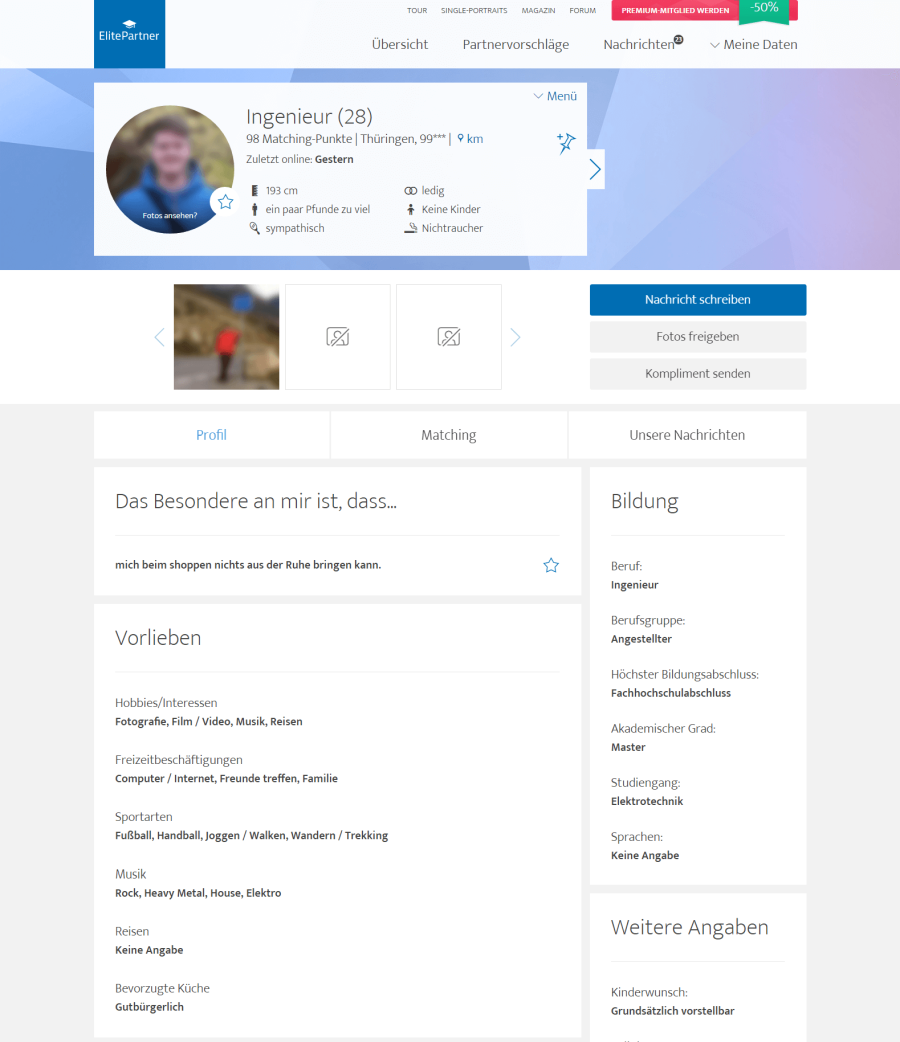
Task: Show previous photos with left gallery arrow
Action: [160, 337]
